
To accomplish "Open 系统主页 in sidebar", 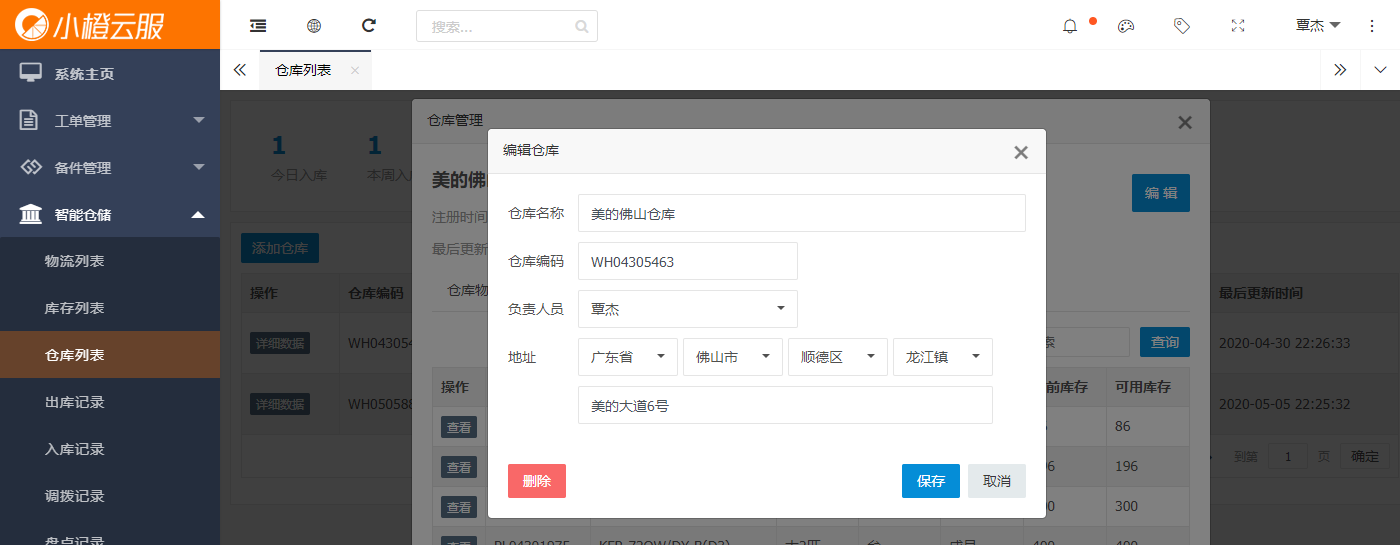I will [110, 73].
